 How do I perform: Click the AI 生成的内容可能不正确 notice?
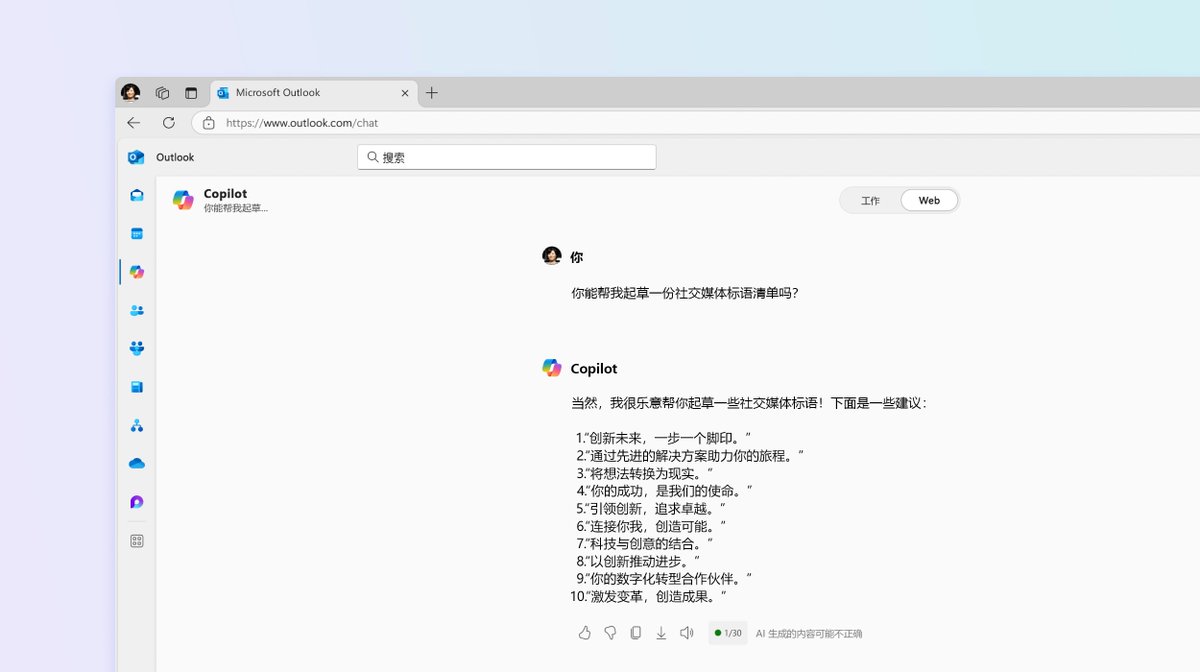(809, 633)
